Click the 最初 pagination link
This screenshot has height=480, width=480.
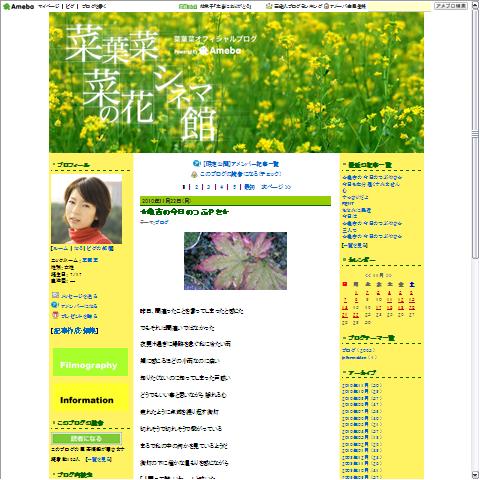(x=249, y=187)
